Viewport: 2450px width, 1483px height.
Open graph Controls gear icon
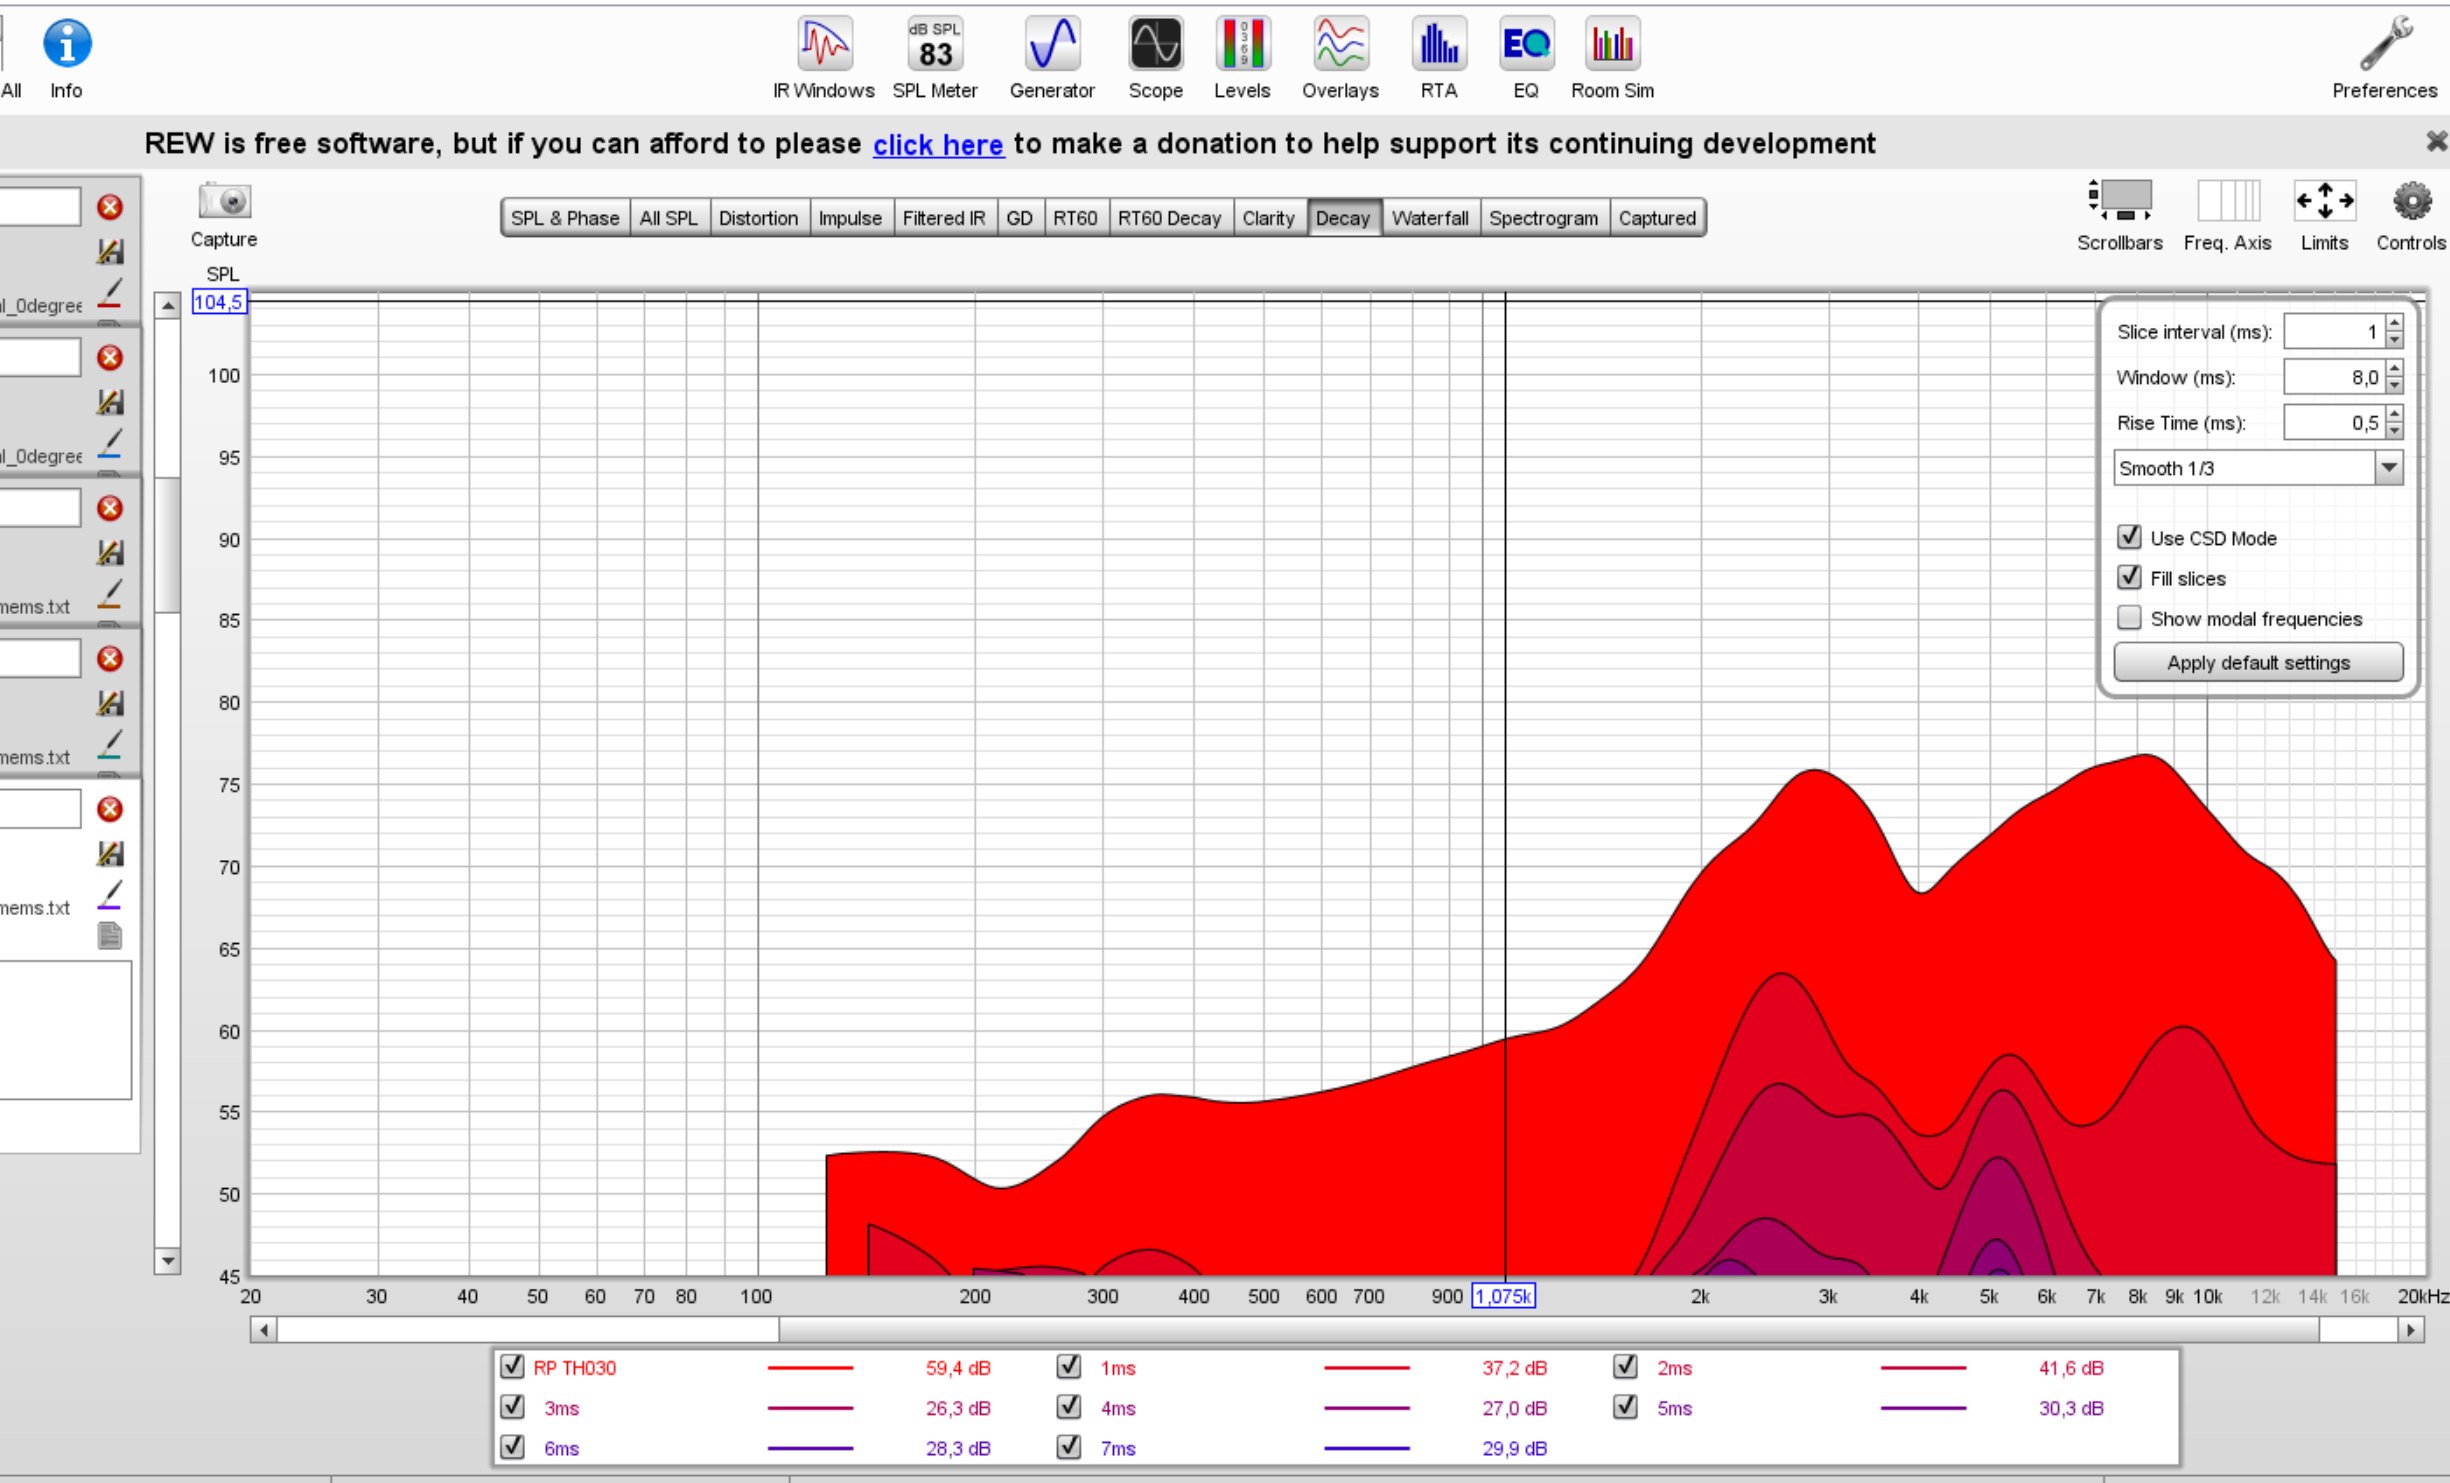coord(2411,201)
